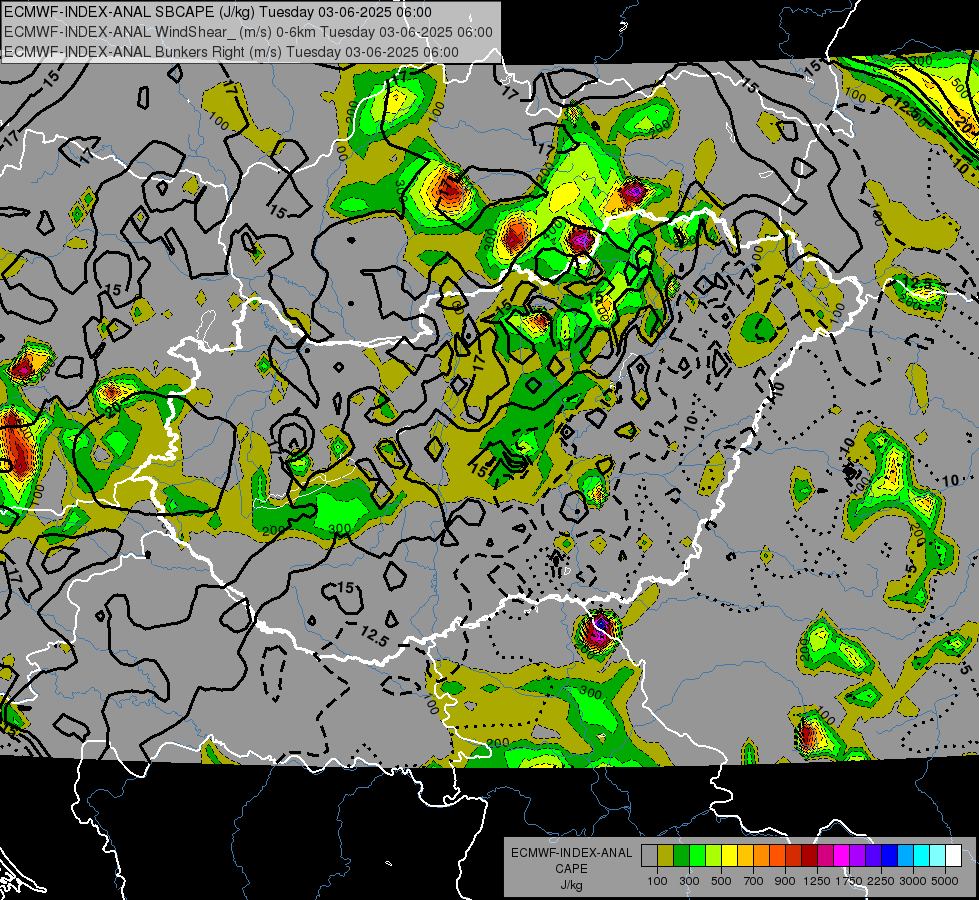The height and width of the screenshot is (900, 979).
Task: Select the pure blue legend swatch
Action: (x=890, y=855)
